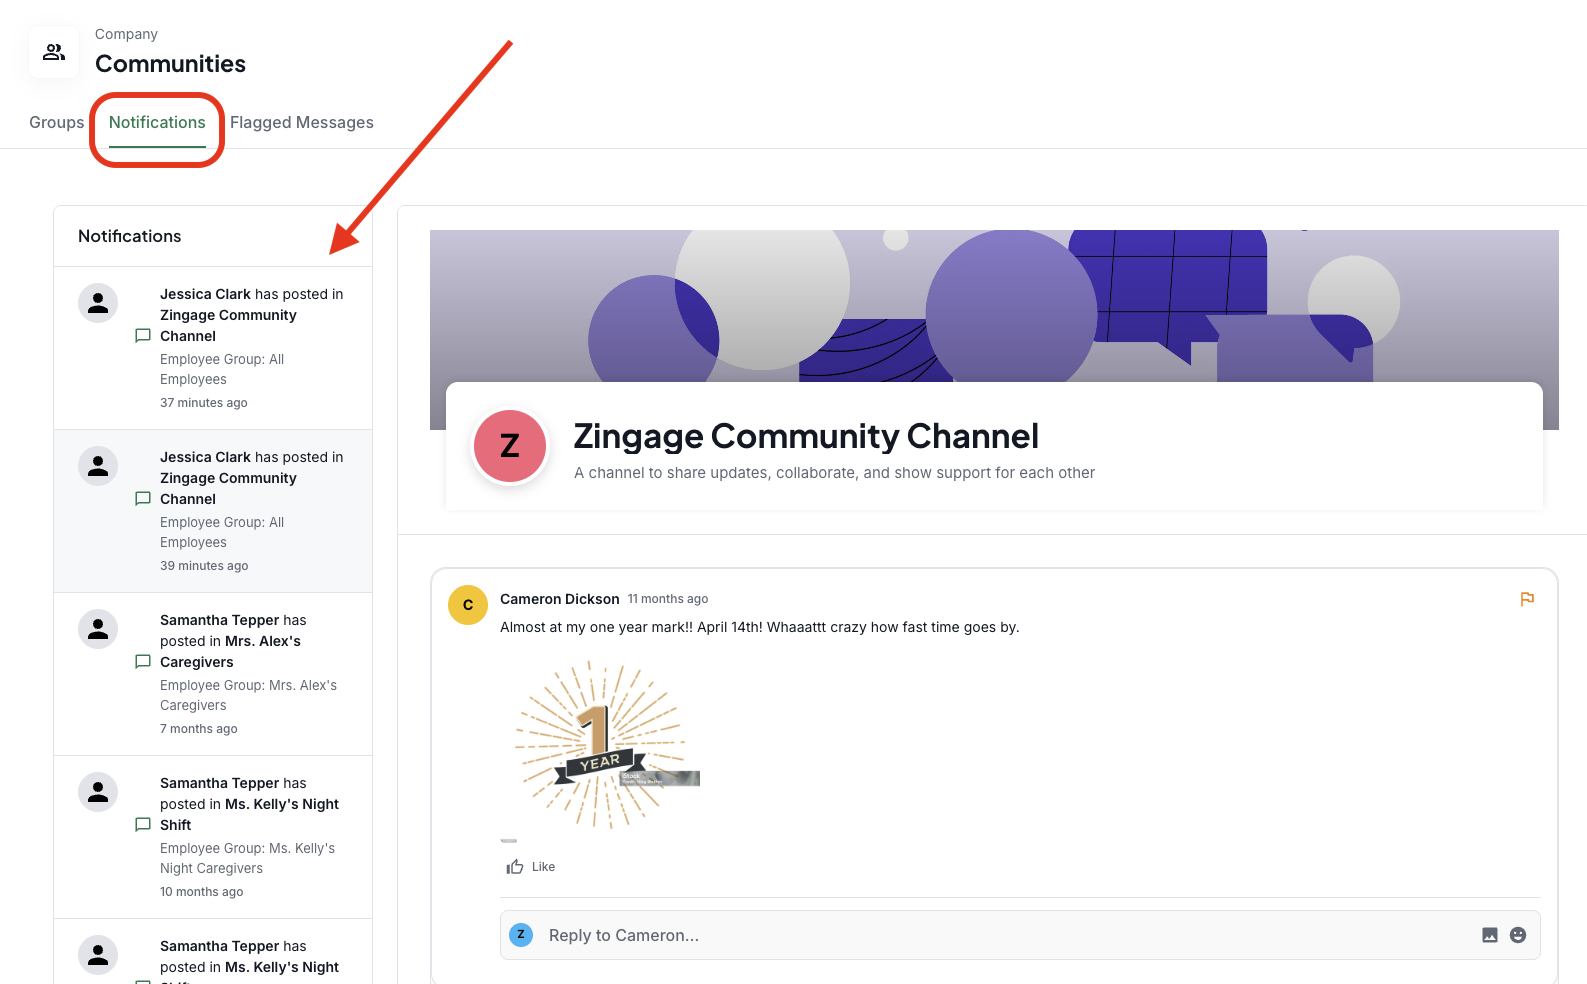This screenshot has width=1587, height=984.
Task: Click Cameron Dickson's yellow C avatar
Action: tap(468, 605)
